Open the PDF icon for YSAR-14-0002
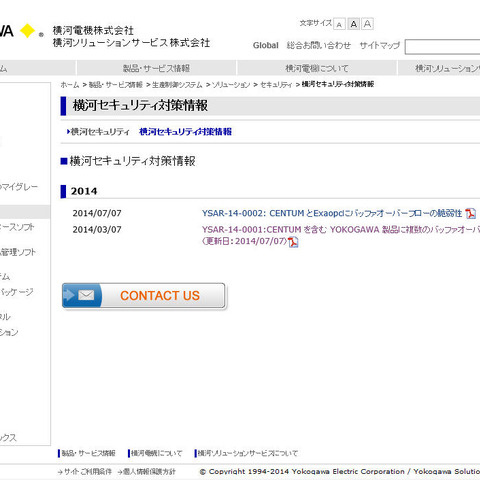This screenshot has height=480, width=480. [470, 213]
